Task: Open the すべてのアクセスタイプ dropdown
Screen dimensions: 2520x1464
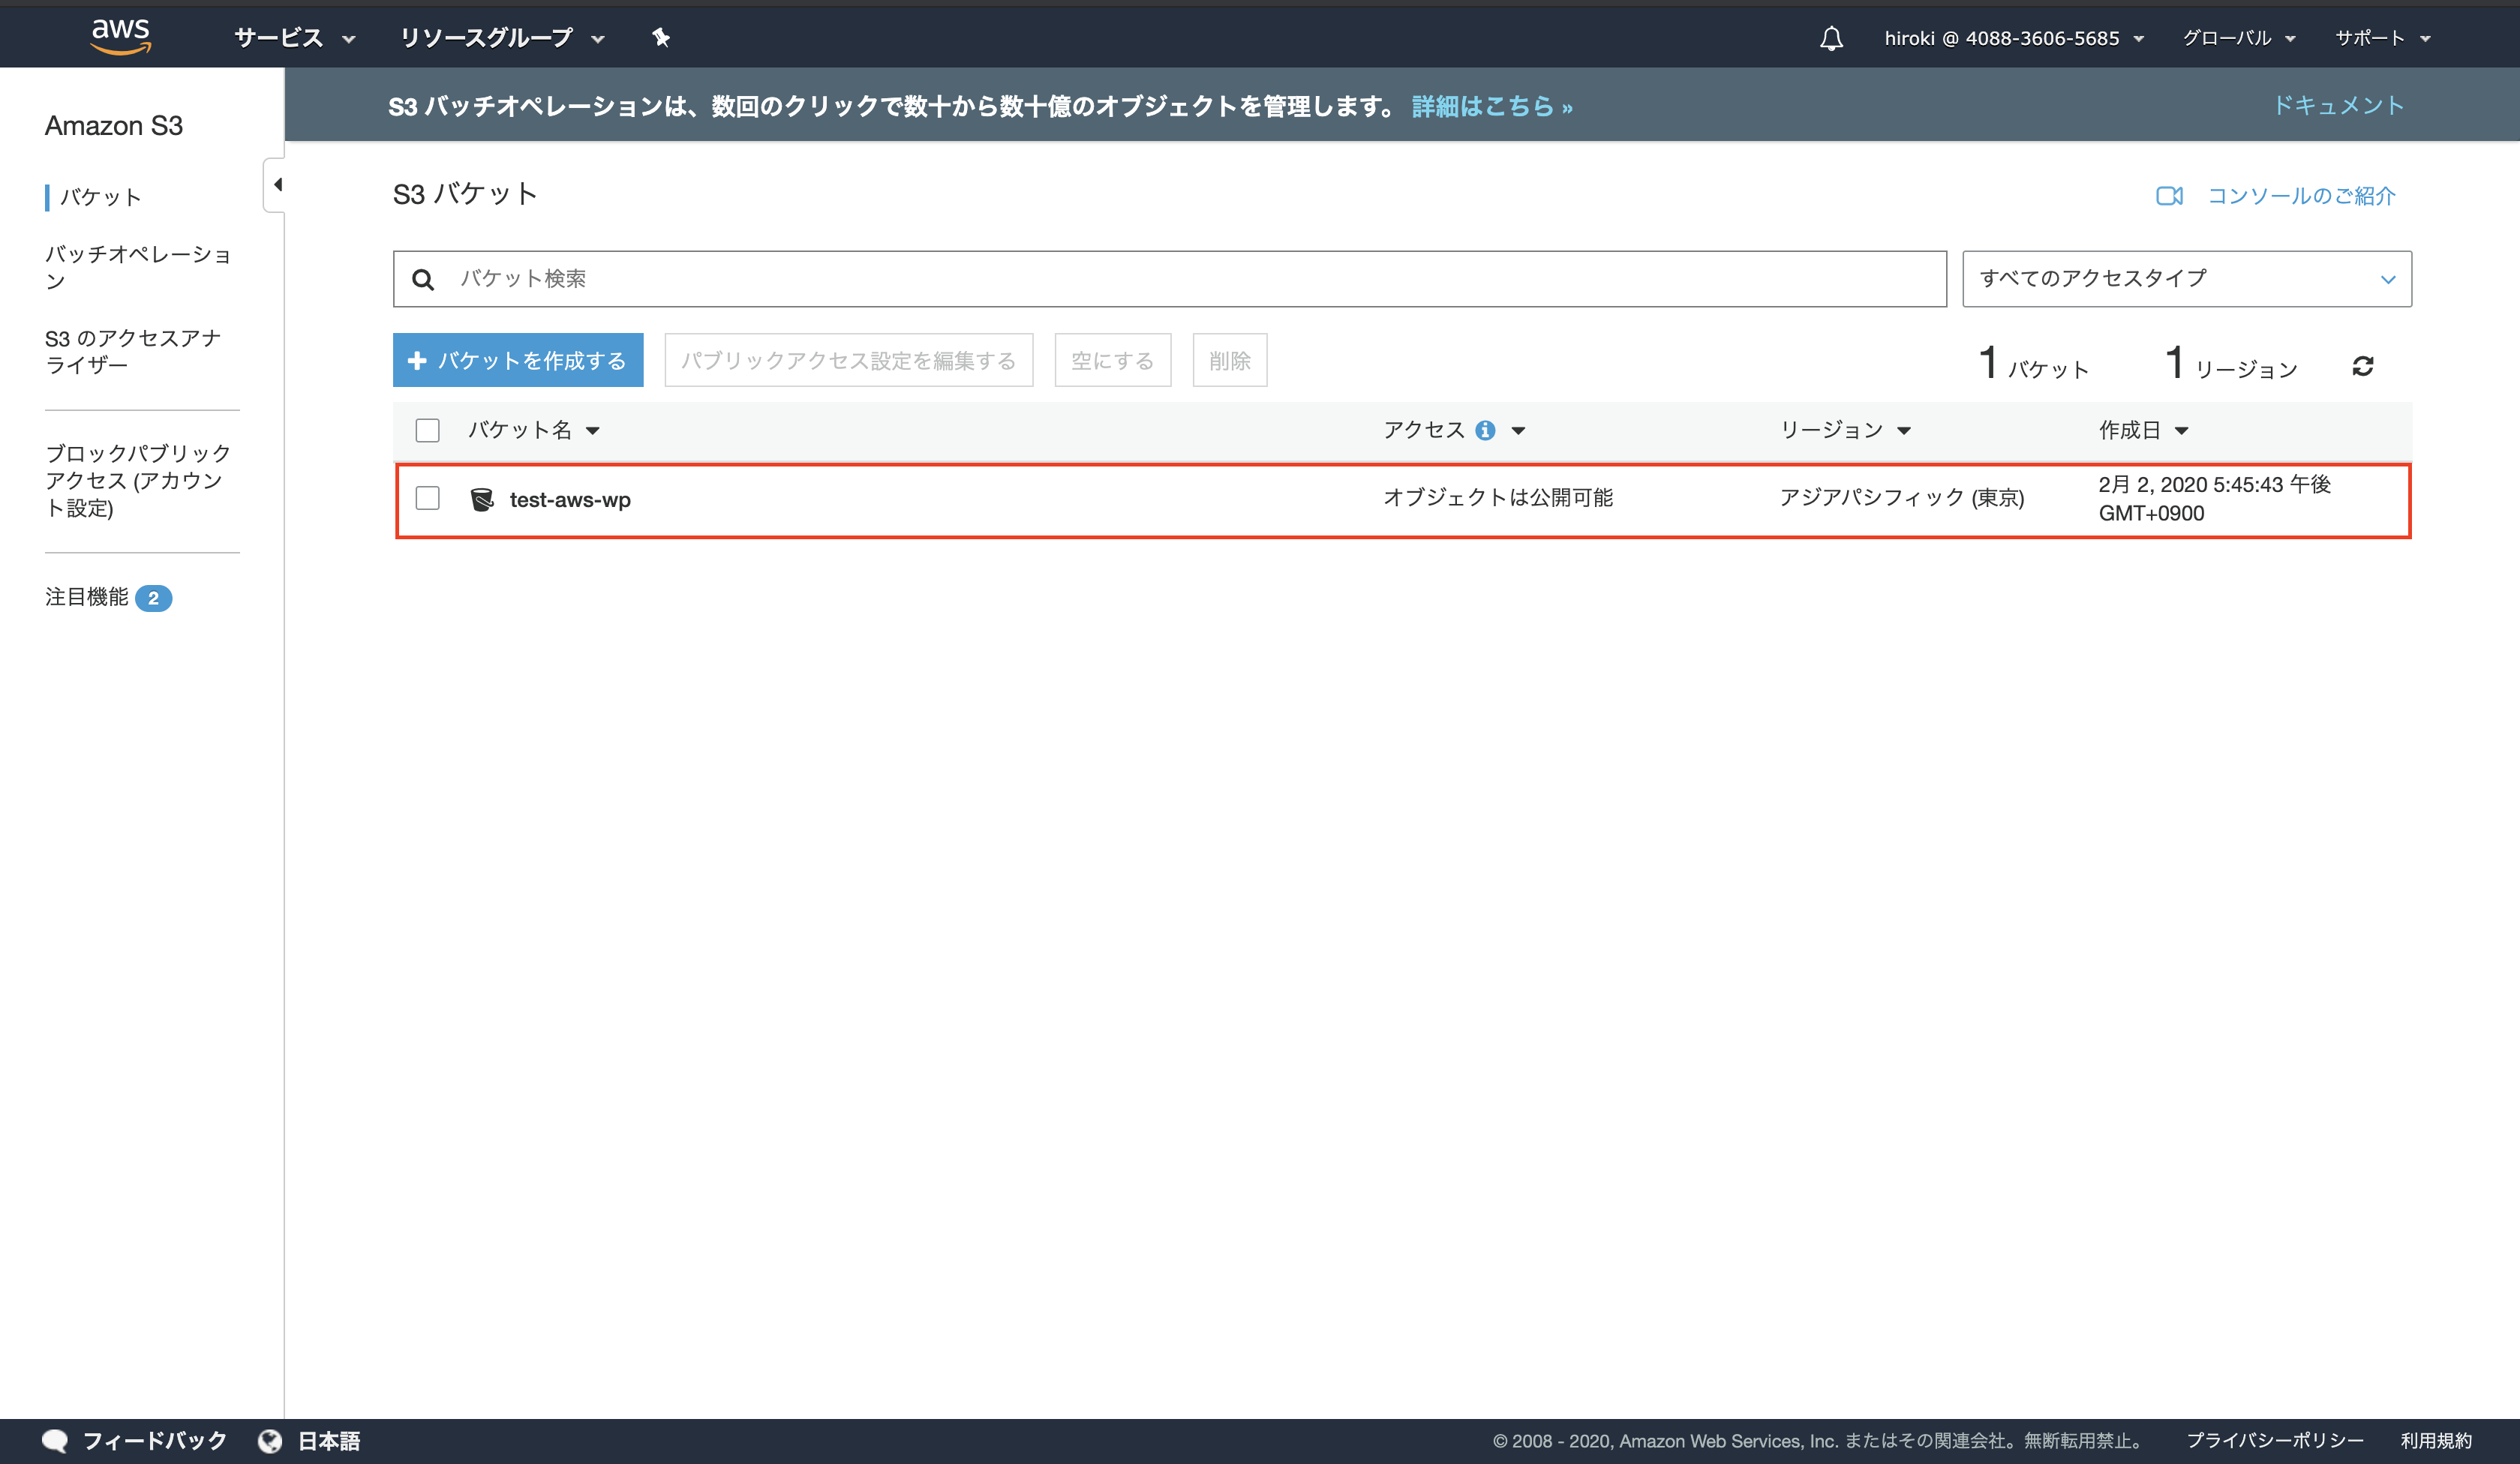Action: click(2186, 279)
